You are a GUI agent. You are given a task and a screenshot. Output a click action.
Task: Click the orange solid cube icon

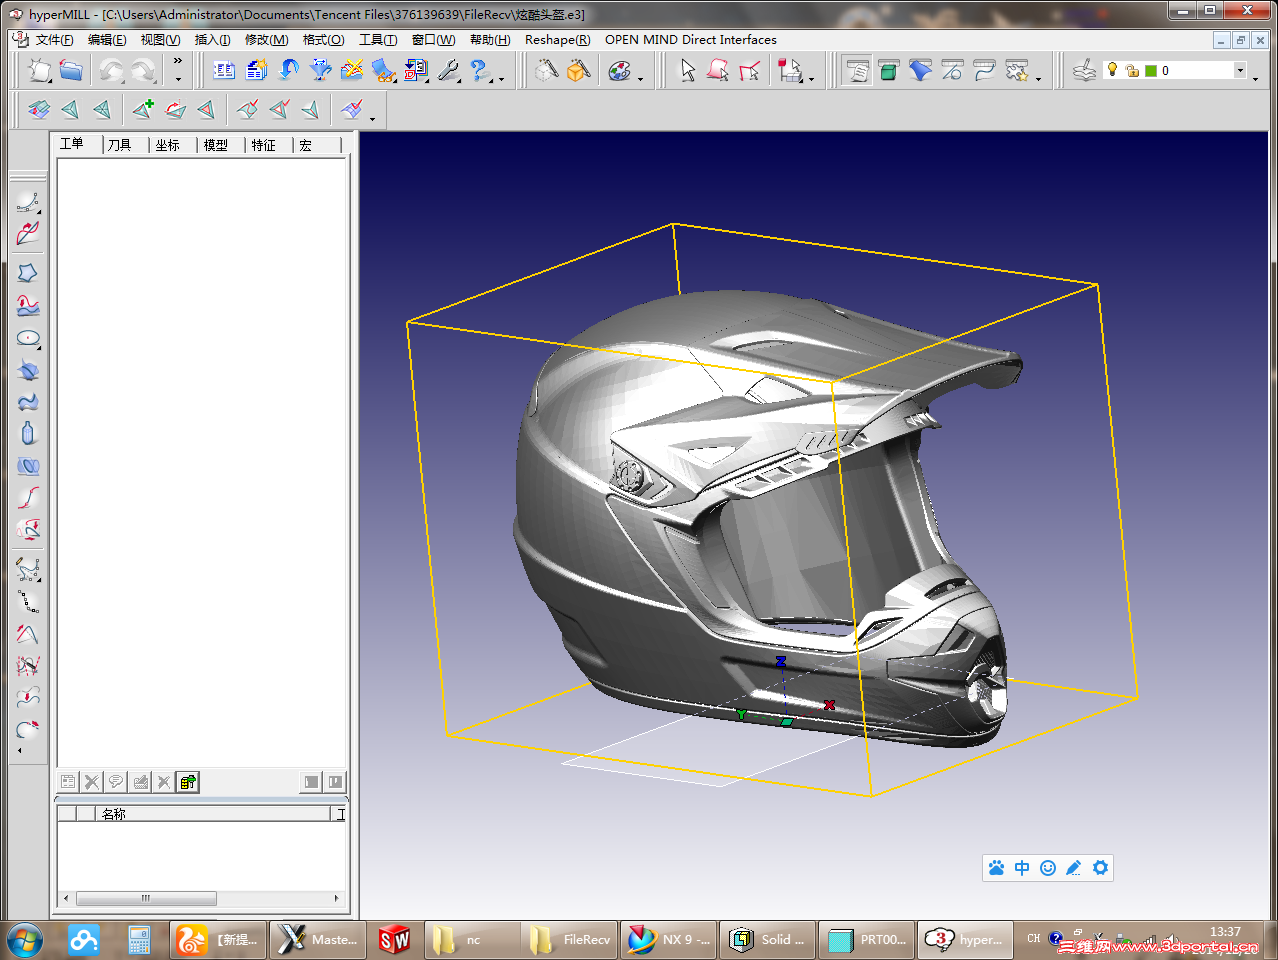(578, 70)
